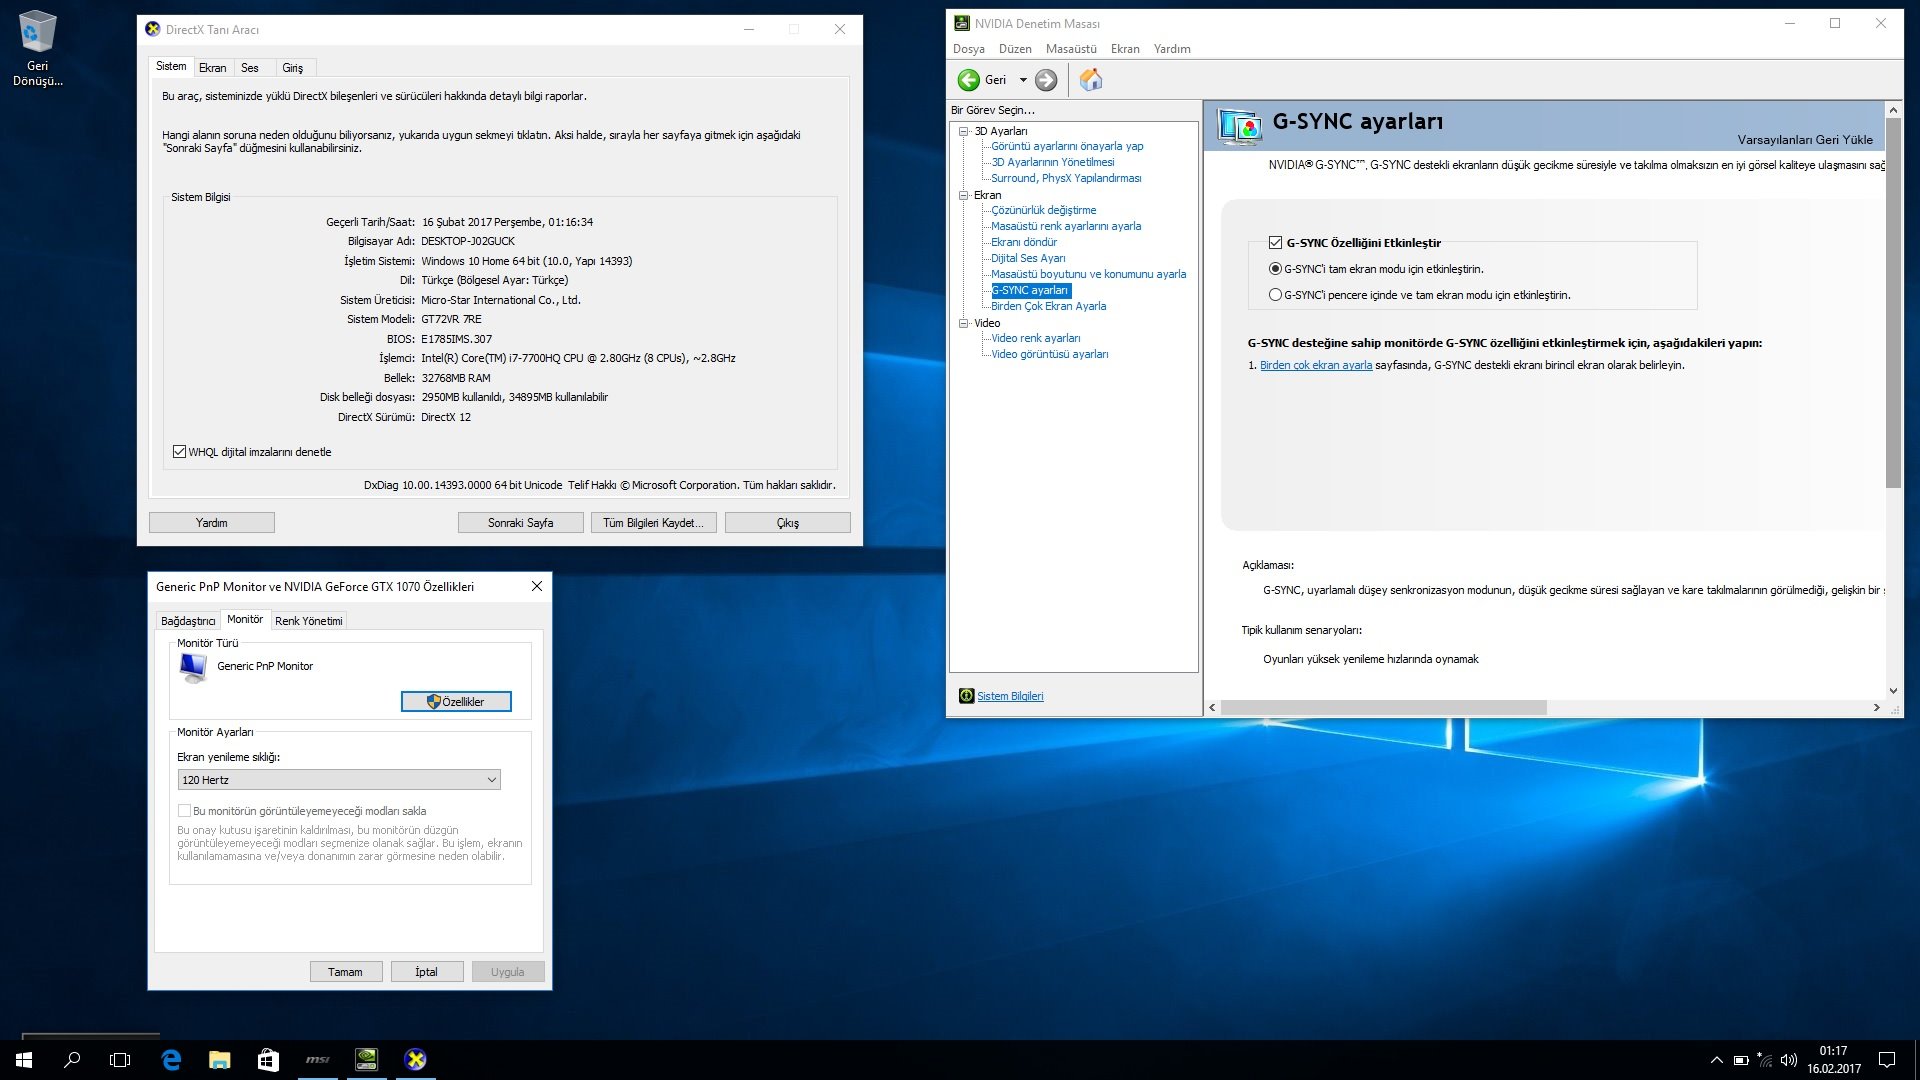The width and height of the screenshot is (1920, 1080).
Task: Click the MSI app taskbar icon
Action: pos(317,1060)
